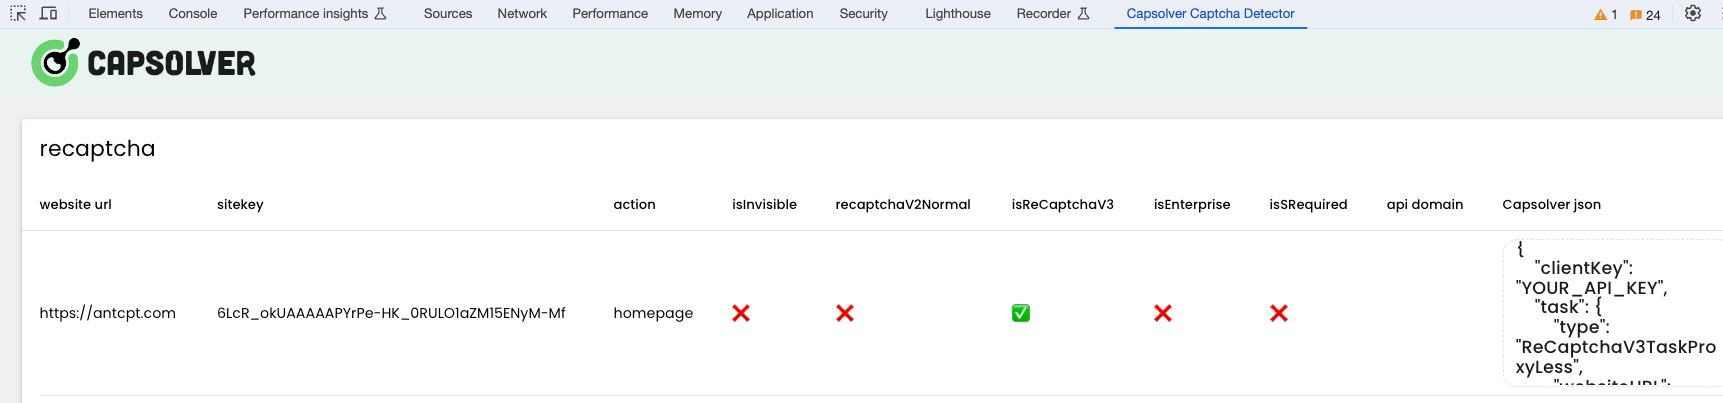The width and height of the screenshot is (1723, 403).
Task: Click the sitekey value text
Action: click(391, 313)
